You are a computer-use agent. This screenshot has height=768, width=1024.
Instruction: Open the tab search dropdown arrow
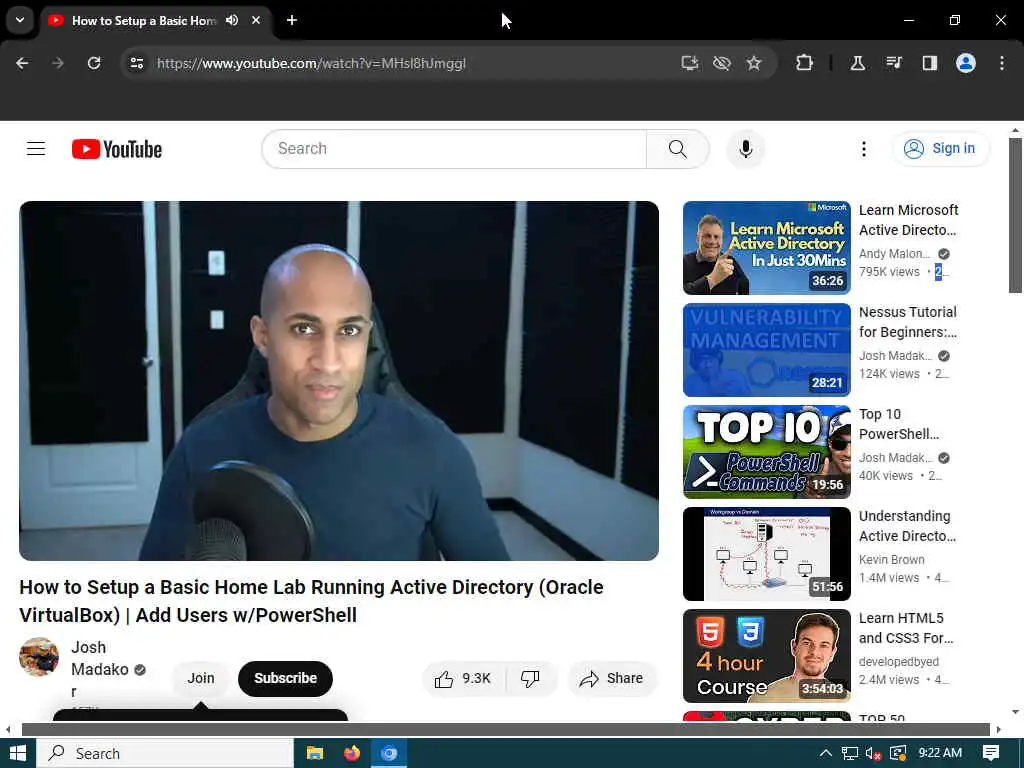(20, 20)
